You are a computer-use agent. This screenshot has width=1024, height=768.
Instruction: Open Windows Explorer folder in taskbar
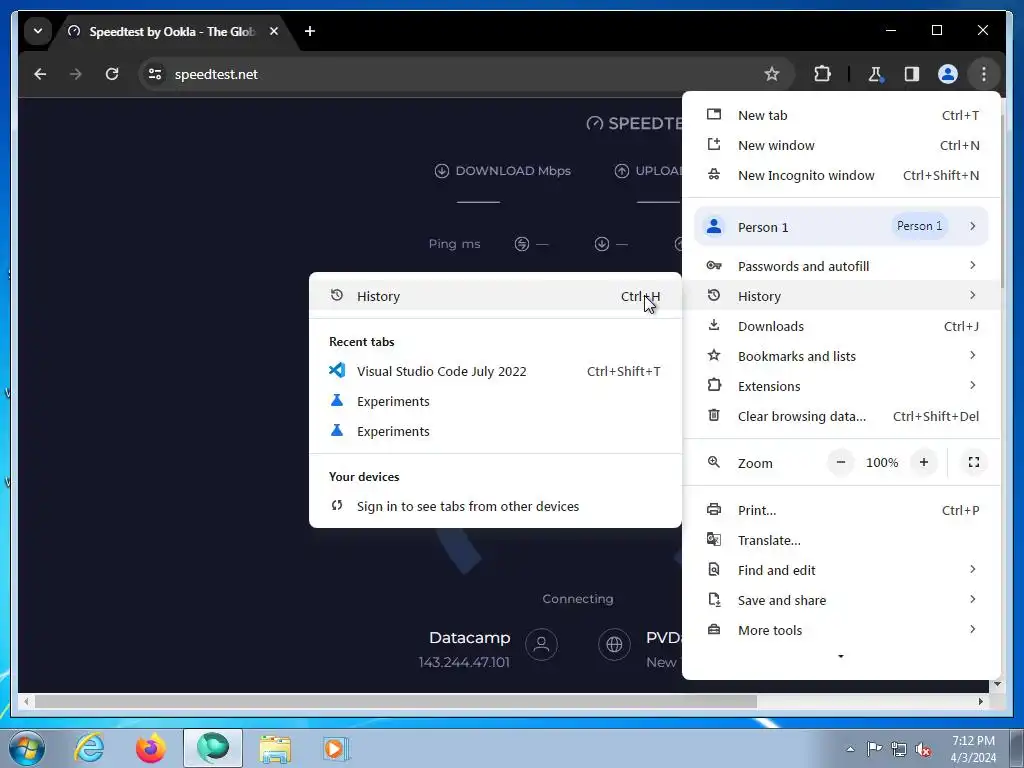tap(275, 748)
